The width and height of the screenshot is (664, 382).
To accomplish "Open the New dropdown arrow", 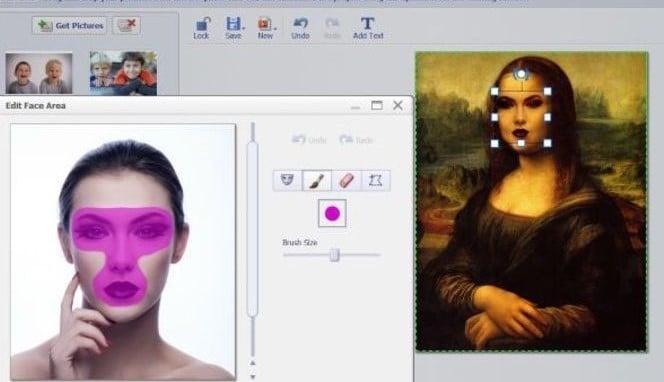I will click(x=275, y=28).
